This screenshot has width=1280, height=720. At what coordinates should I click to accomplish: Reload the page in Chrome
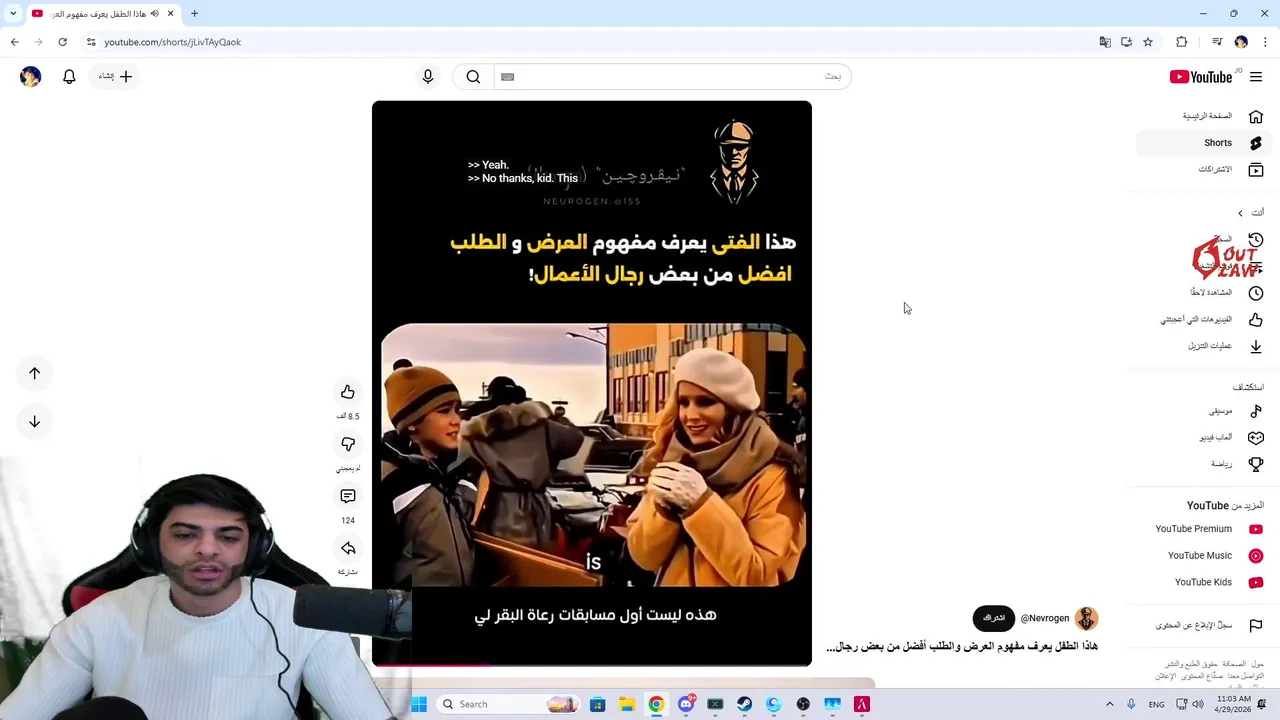(x=62, y=42)
